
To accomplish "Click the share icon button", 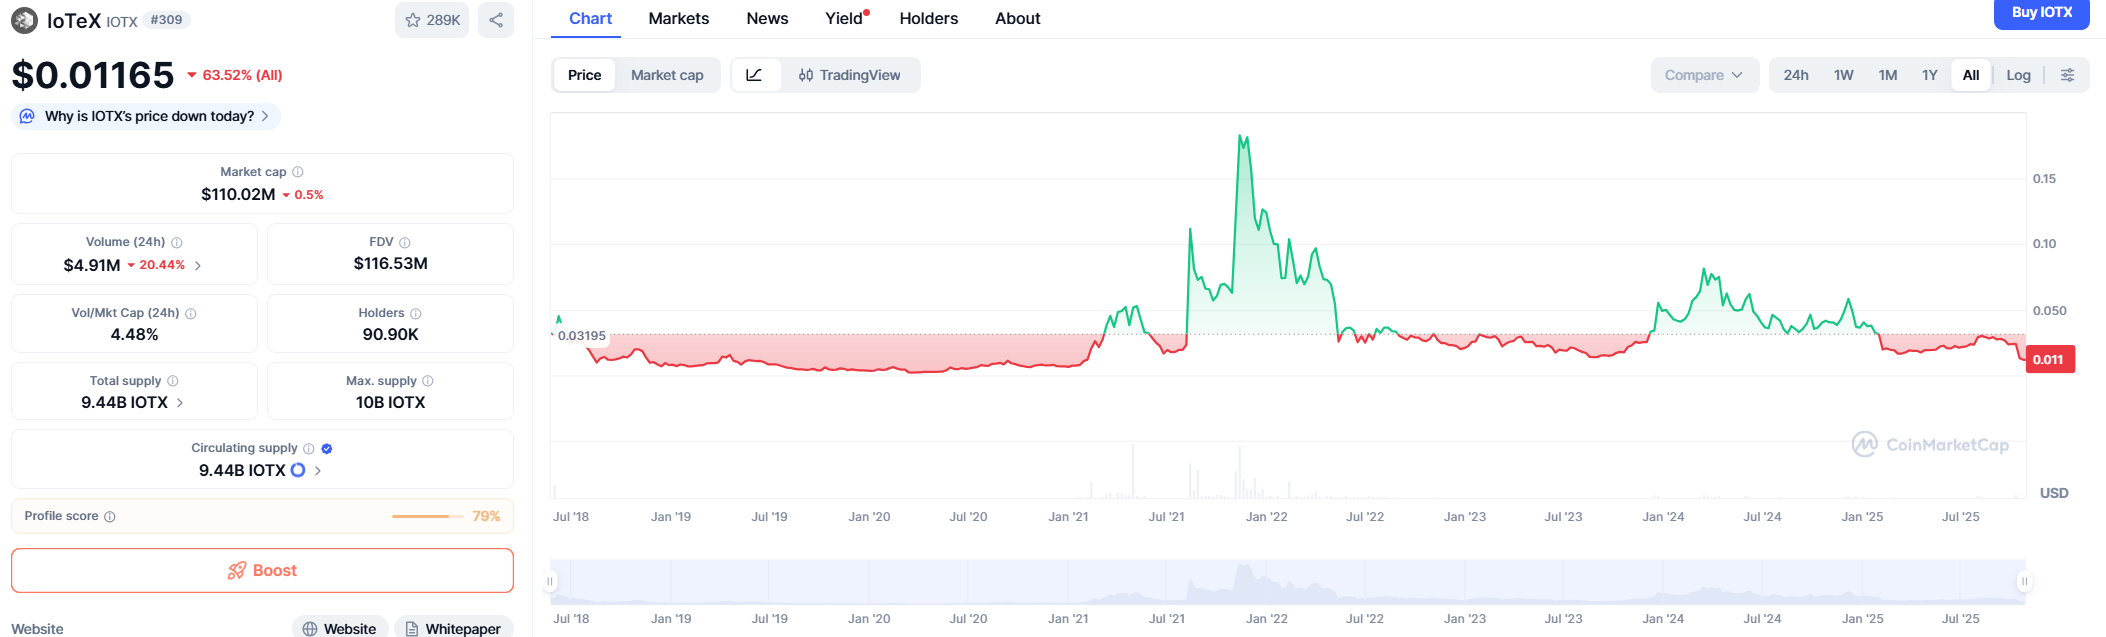I will pyautogui.click(x=496, y=20).
